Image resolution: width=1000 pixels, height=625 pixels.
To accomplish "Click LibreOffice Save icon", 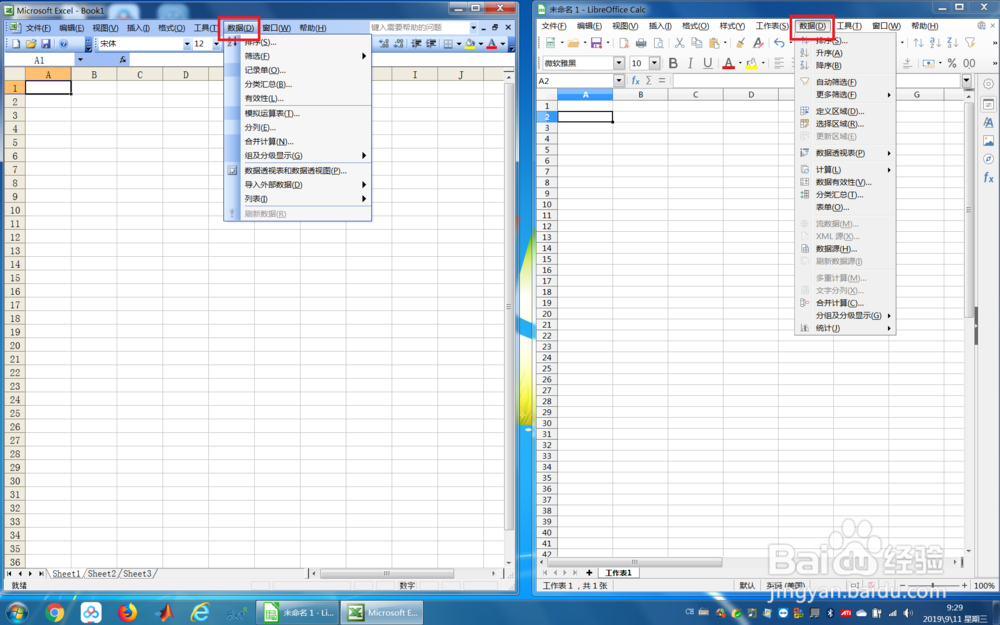I will (x=596, y=43).
